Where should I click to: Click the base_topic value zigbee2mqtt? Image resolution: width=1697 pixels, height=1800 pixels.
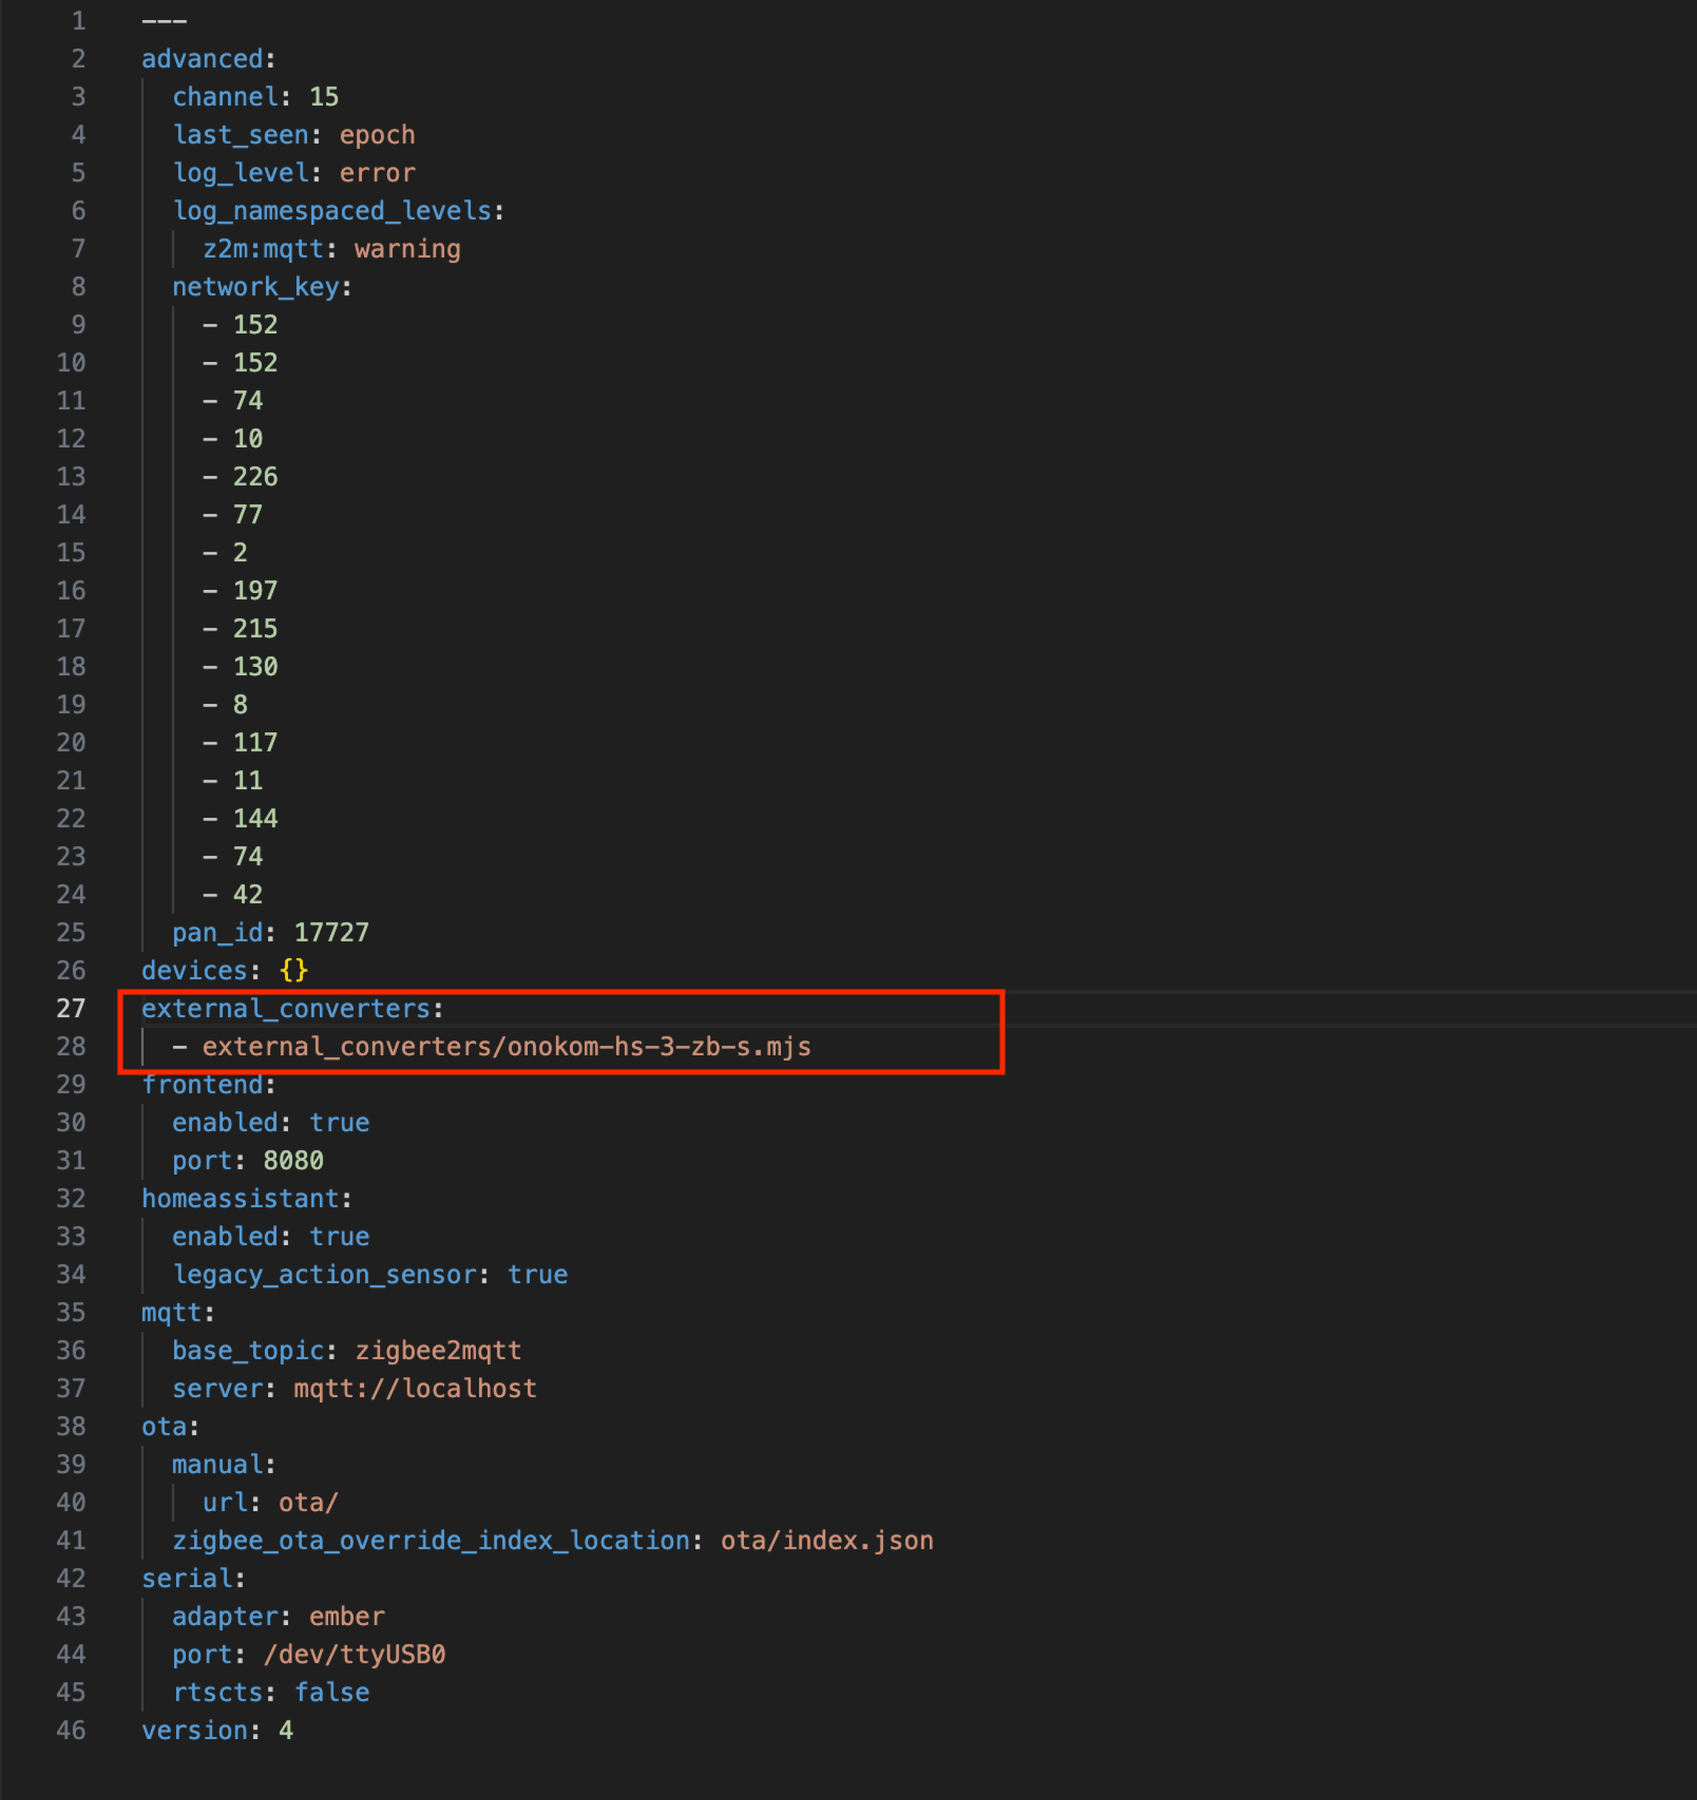438,1351
